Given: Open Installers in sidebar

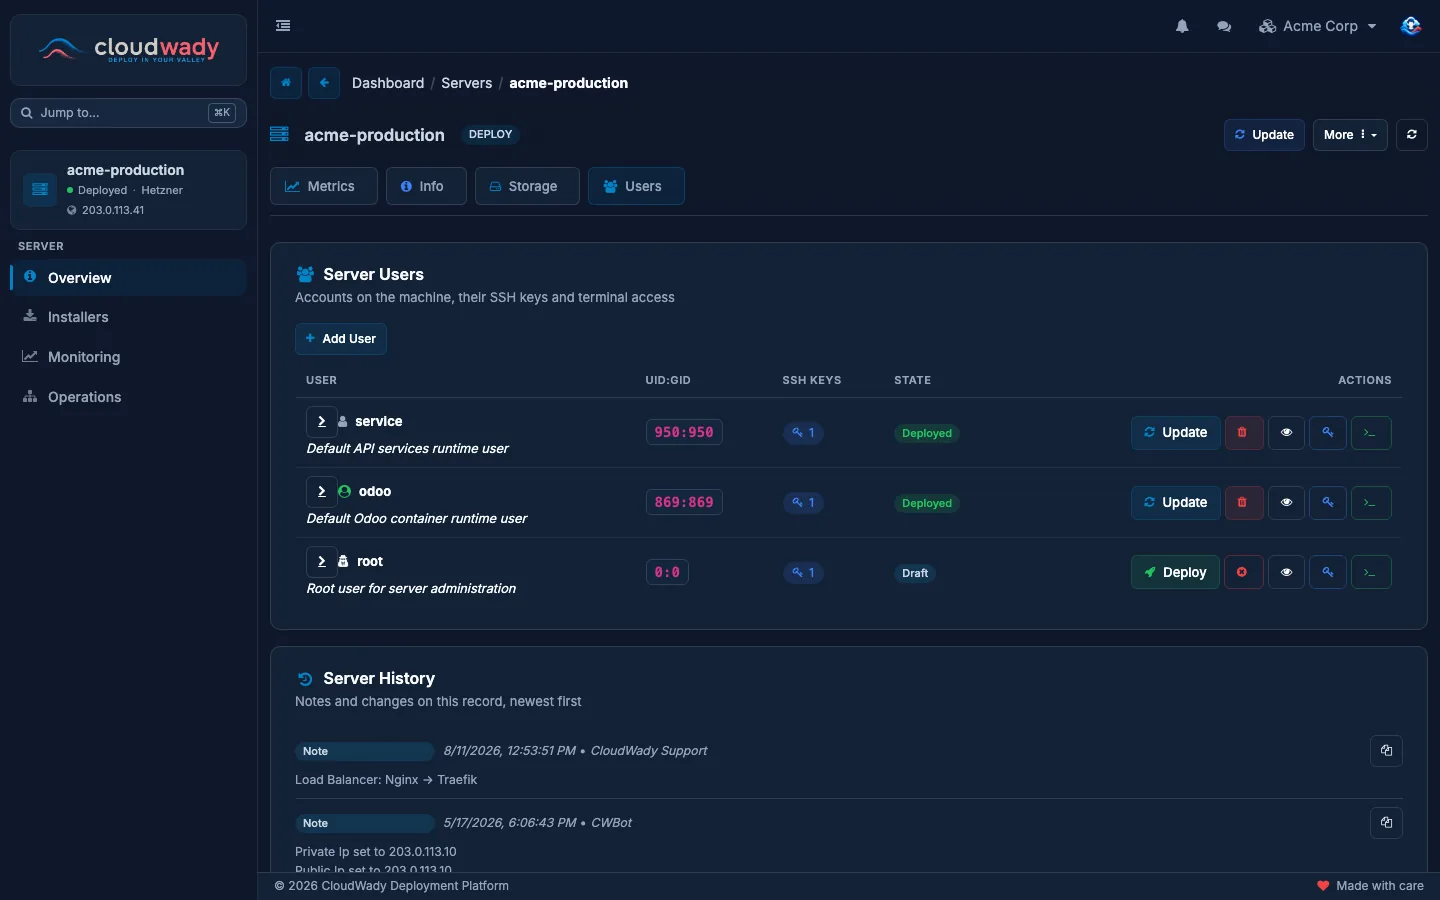Looking at the screenshot, I should pos(128,317).
